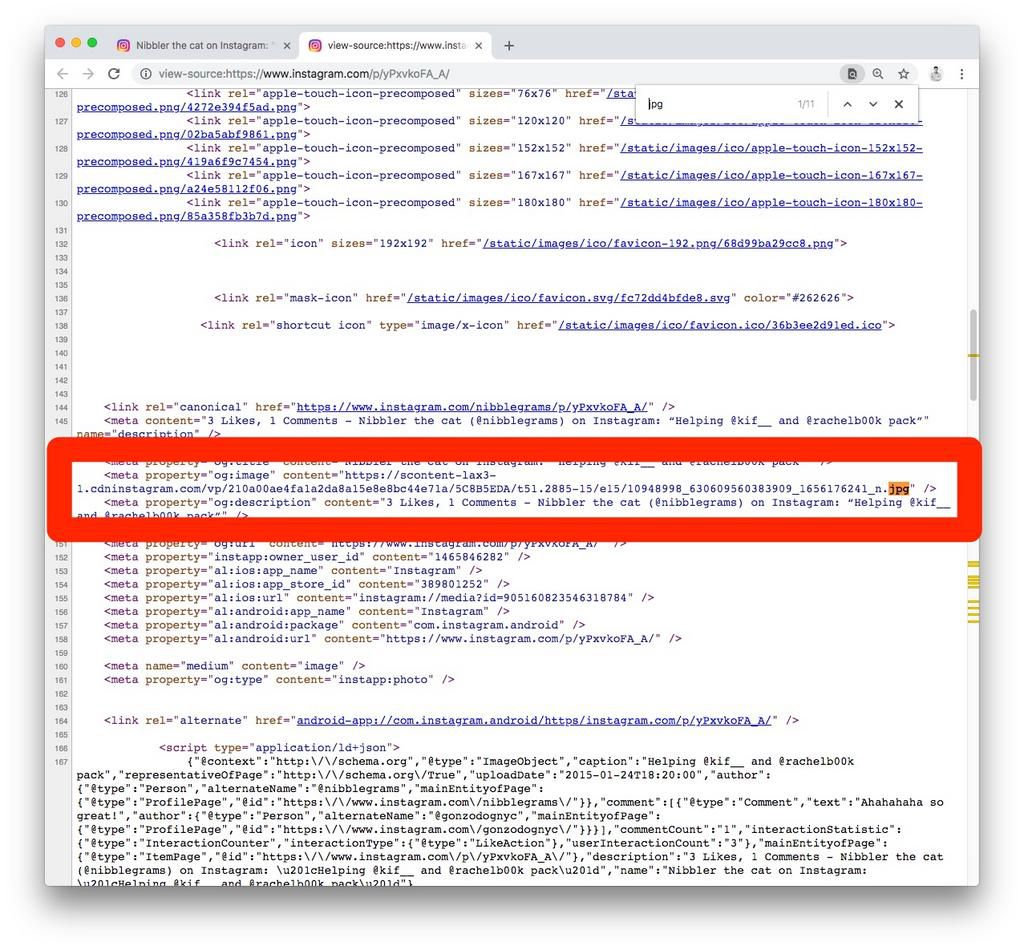This screenshot has width=1024, height=950.
Task: Click the al:ios:app_store_id value 389801252
Action: (x=452, y=584)
